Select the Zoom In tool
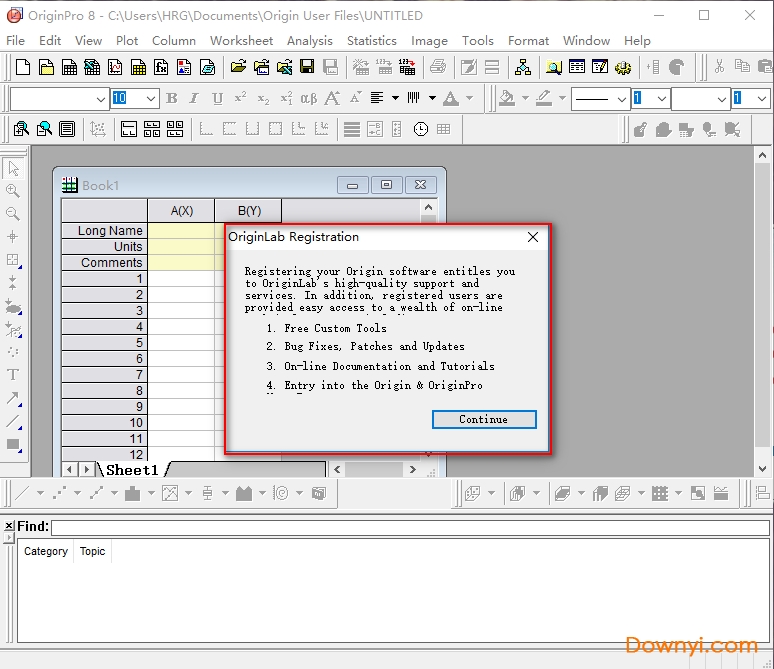The width and height of the screenshot is (774, 669). point(13,191)
